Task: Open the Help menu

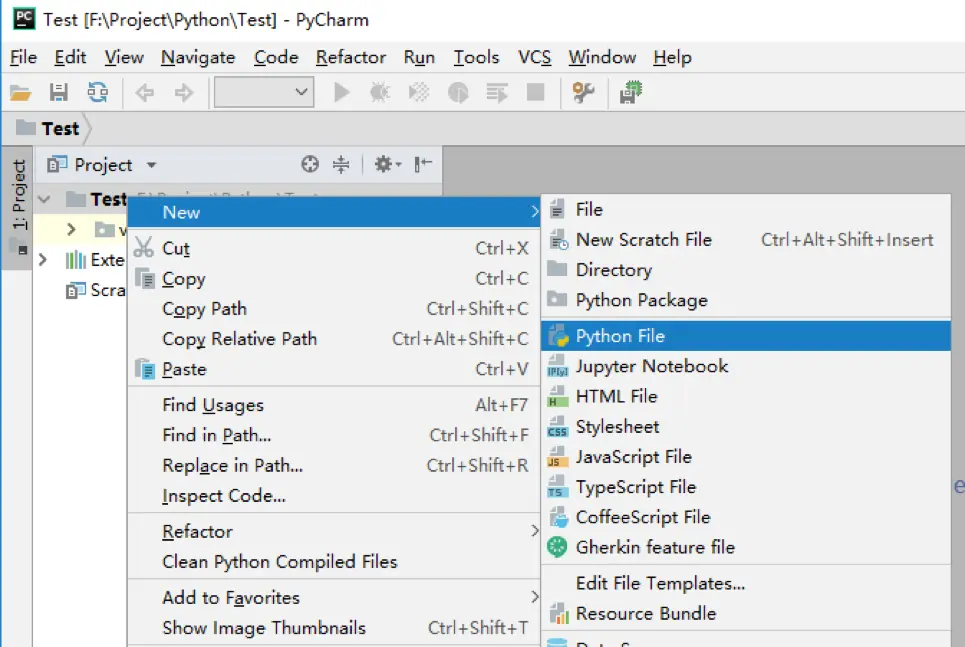Action: [672, 57]
